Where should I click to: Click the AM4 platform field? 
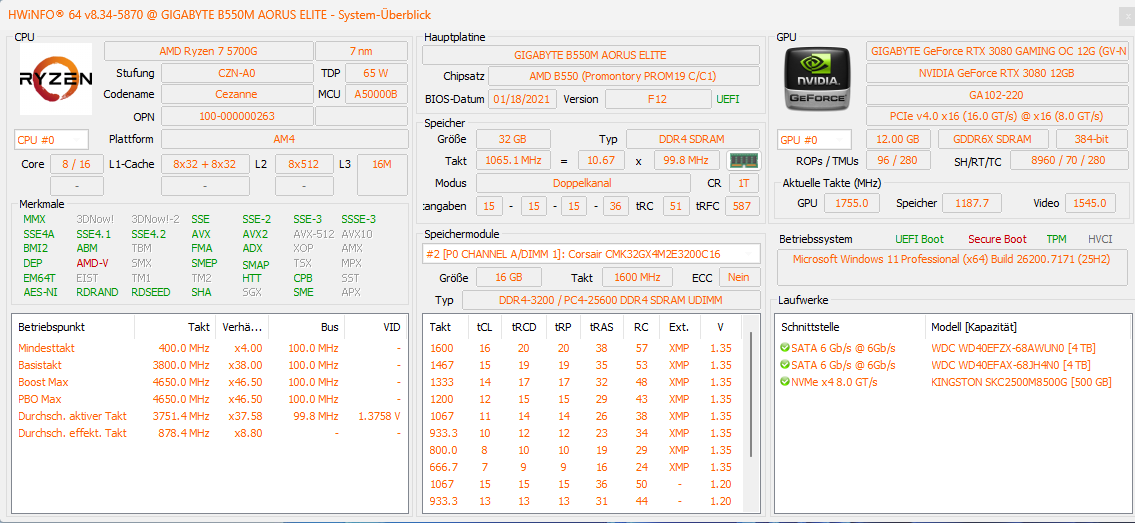pos(284,139)
